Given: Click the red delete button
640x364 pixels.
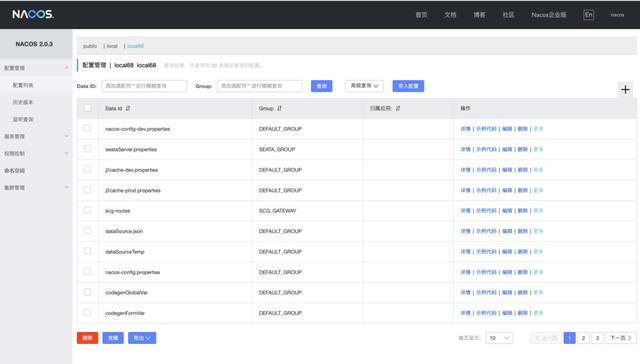Looking at the screenshot, I should (x=87, y=338).
